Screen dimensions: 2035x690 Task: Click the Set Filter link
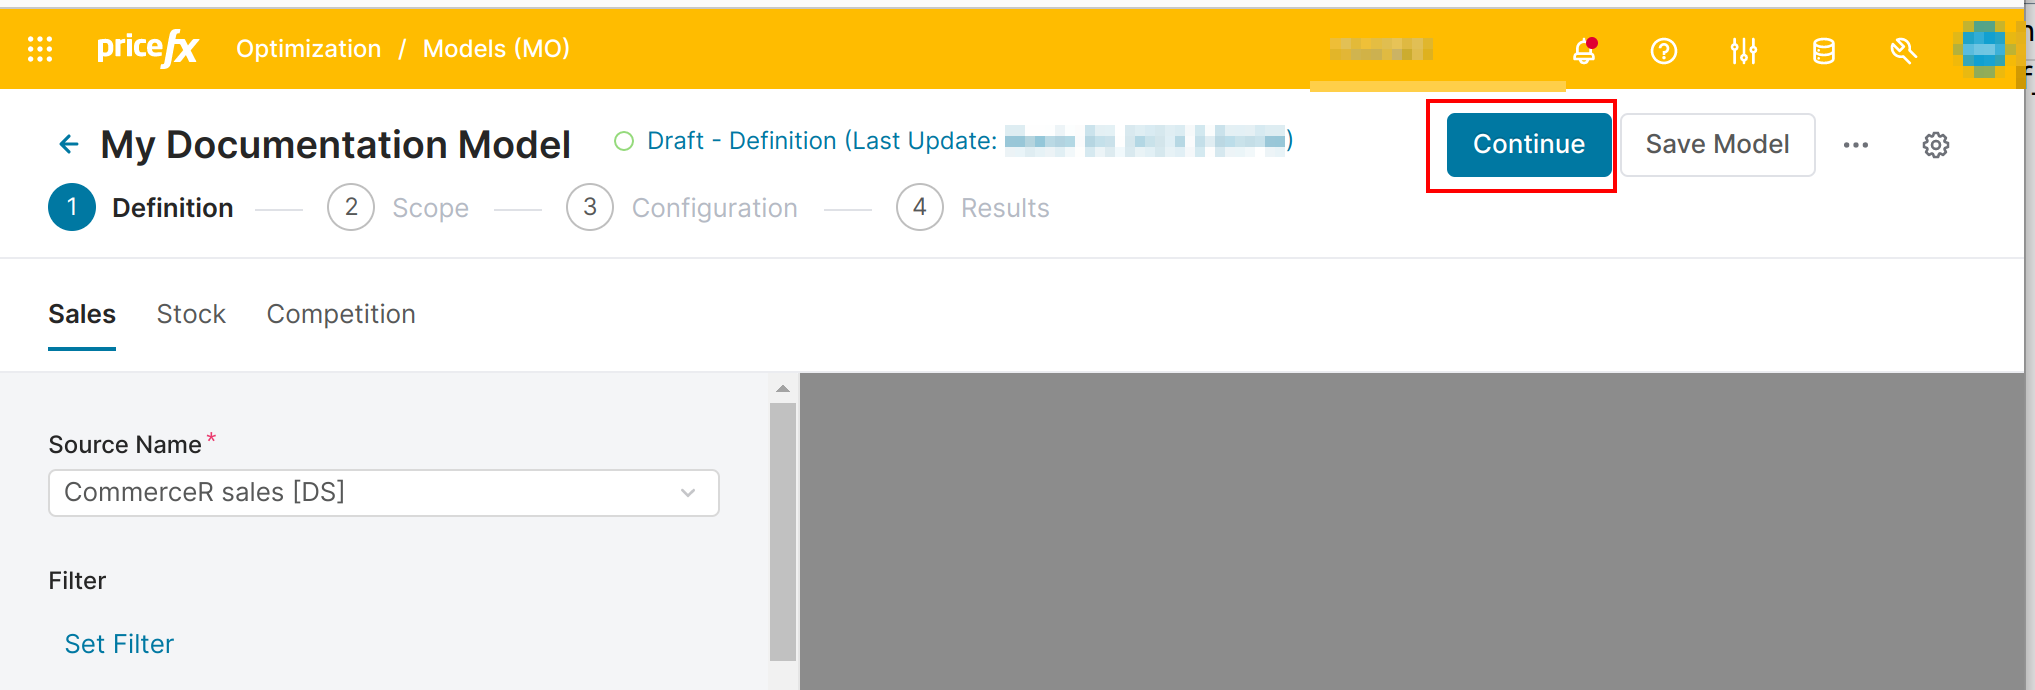click(119, 644)
